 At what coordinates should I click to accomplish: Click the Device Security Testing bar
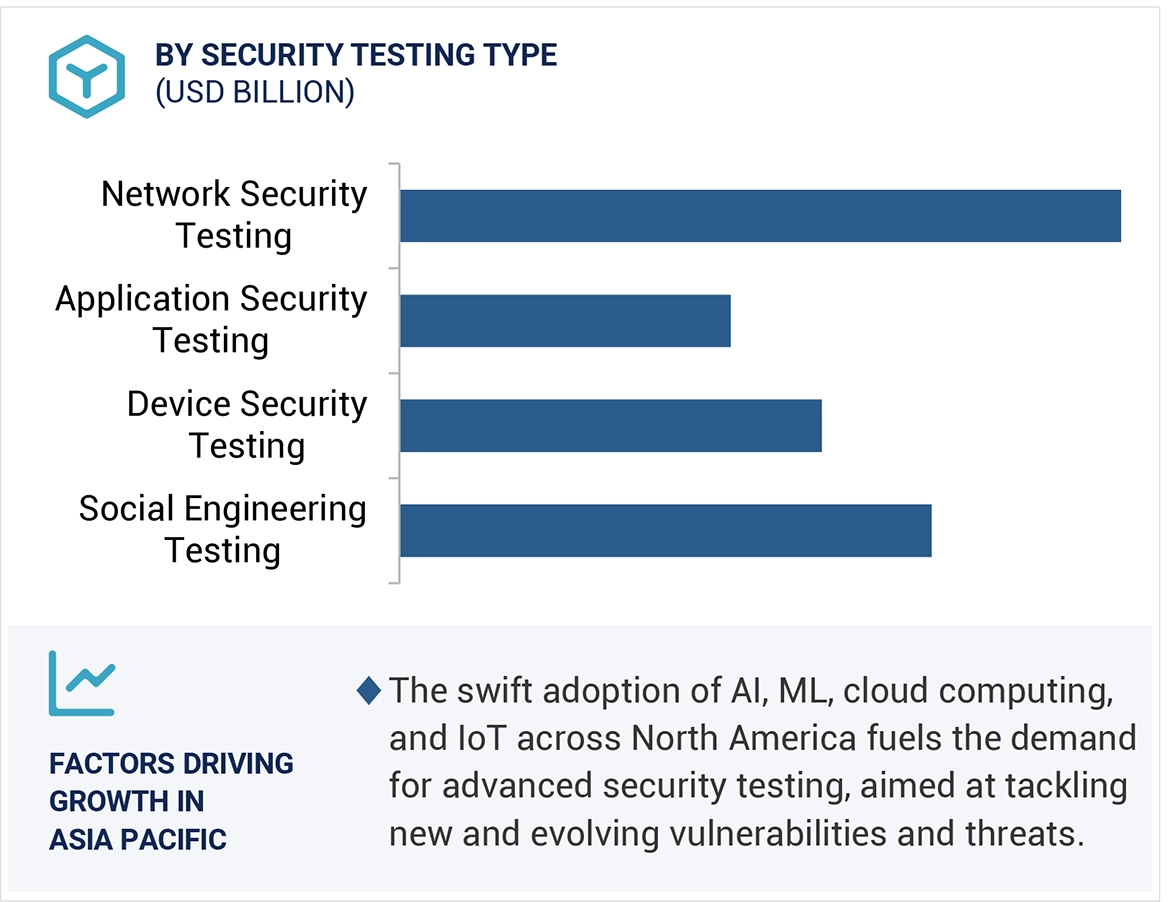pyautogui.click(x=610, y=425)
